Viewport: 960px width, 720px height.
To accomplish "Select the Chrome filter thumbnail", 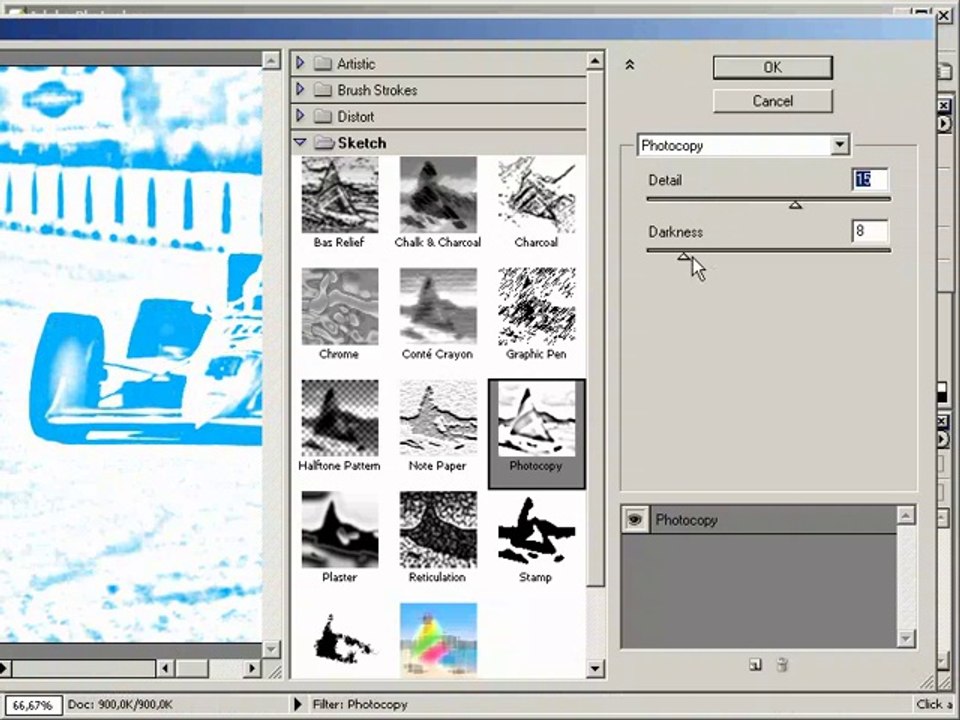I will coord(340,306).
